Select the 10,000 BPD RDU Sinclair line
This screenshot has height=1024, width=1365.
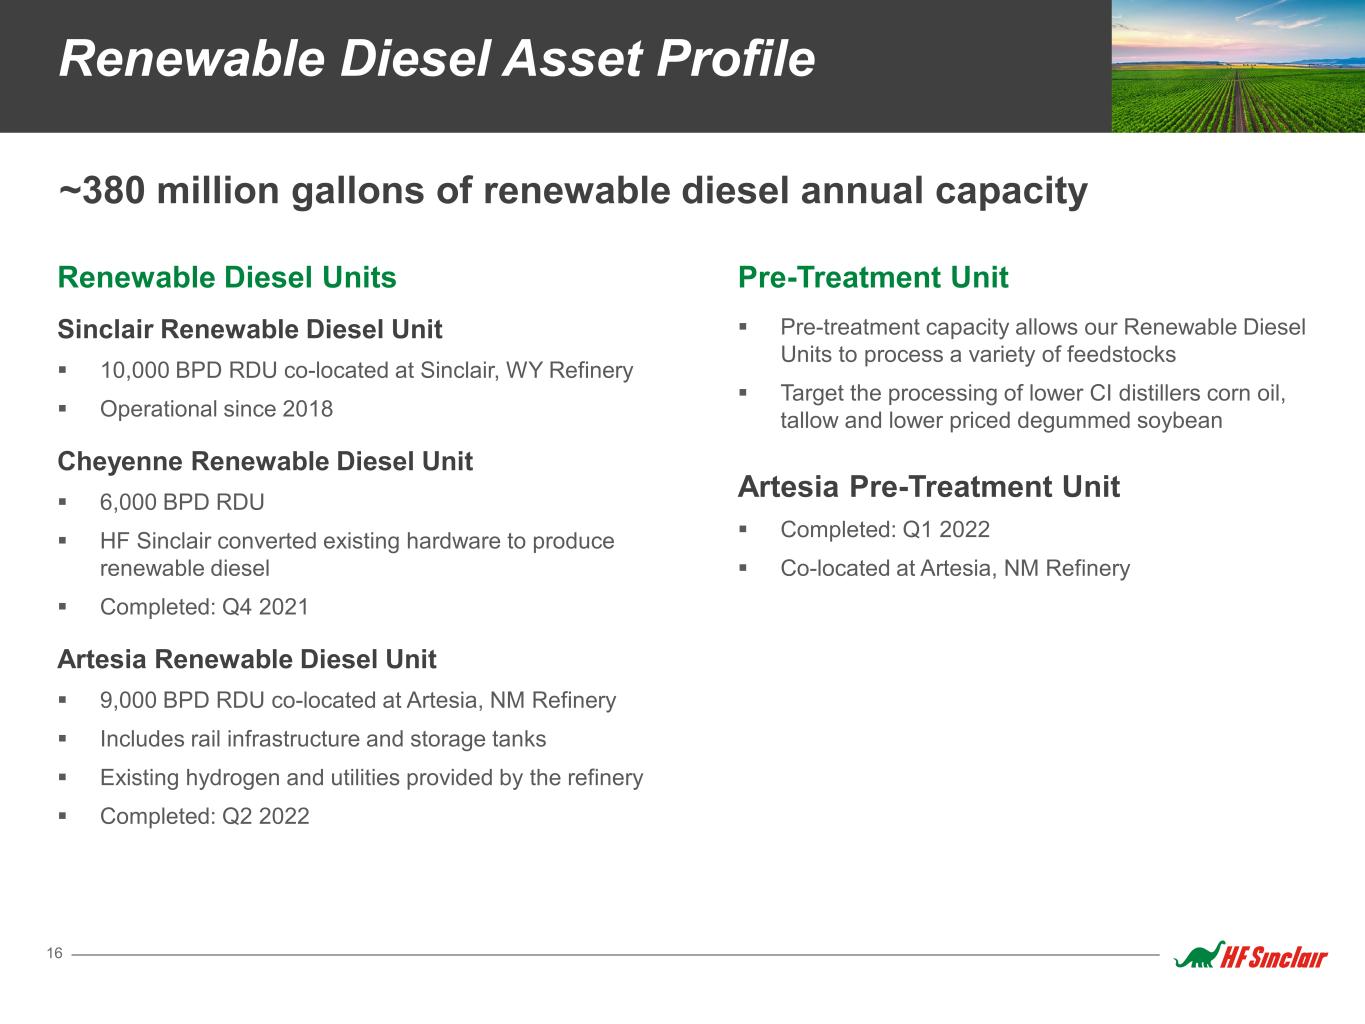coord(366,371)
